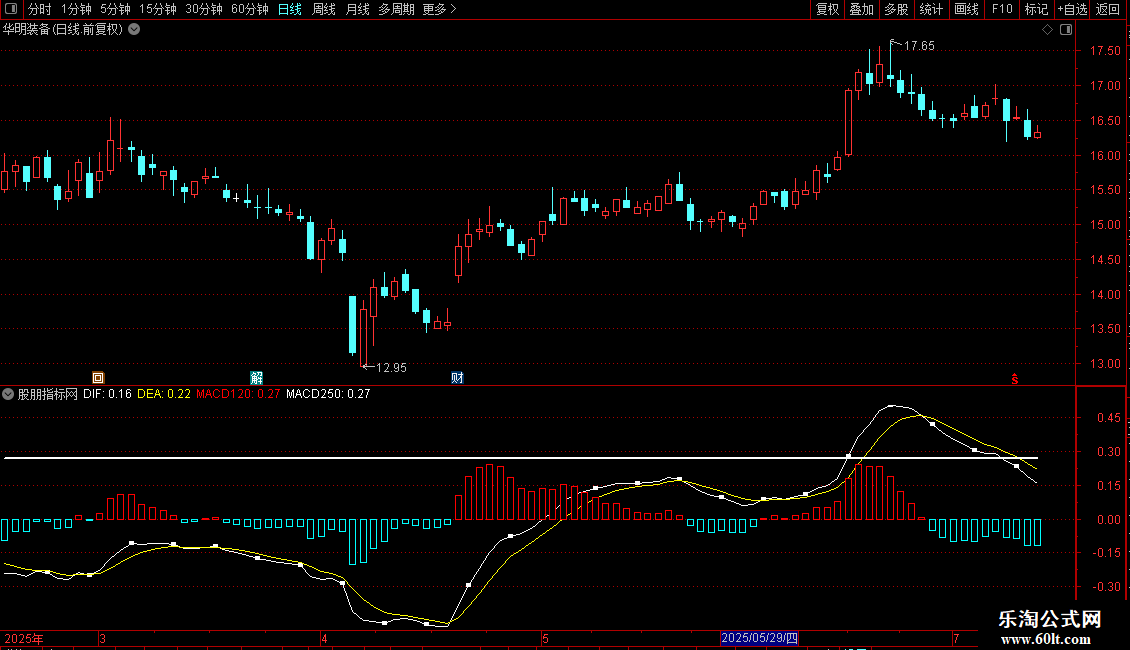The height and width of the screenshot is (650, 1130).
Task: Click the MACD120: 0.27 label
Action: tap(238, 394)
